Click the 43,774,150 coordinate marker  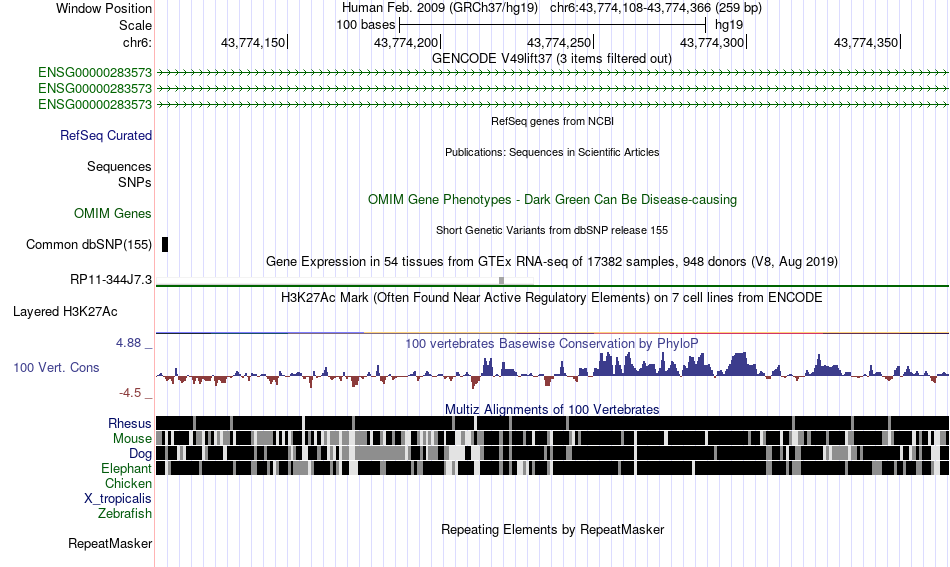point(253,42)
